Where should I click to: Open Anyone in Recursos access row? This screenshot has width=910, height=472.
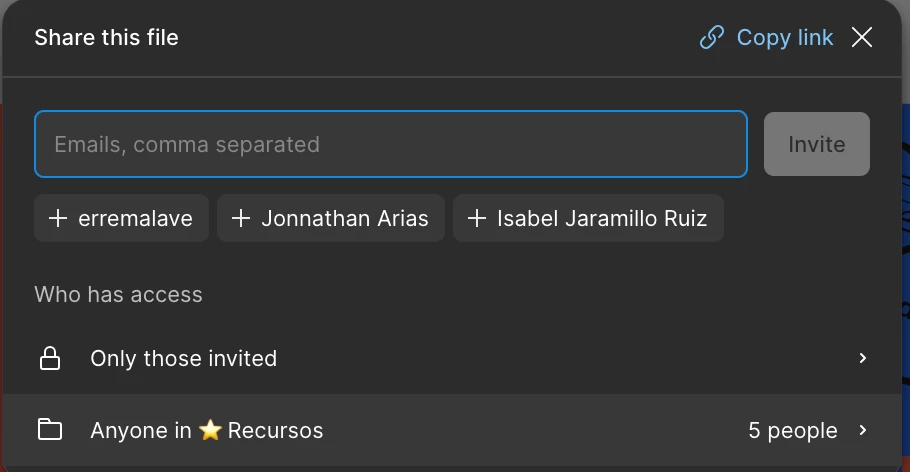(452, 430)
